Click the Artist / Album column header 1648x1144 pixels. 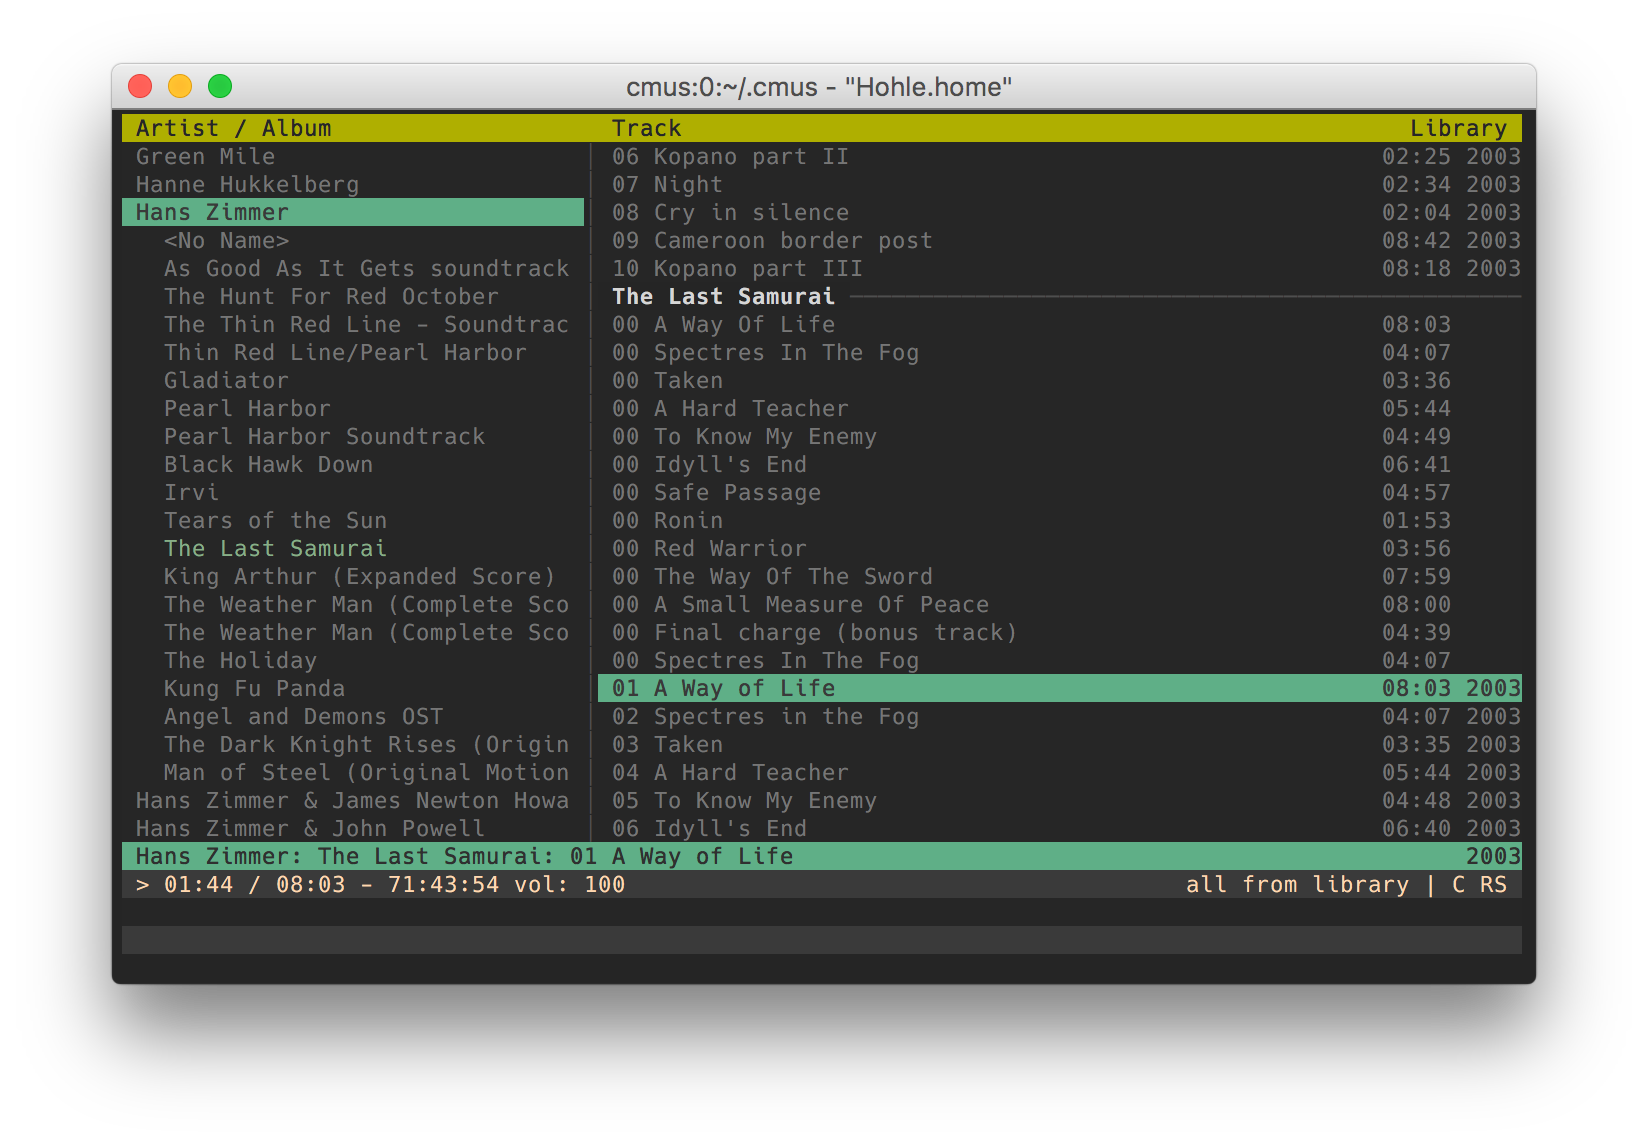tap(234, 128)
